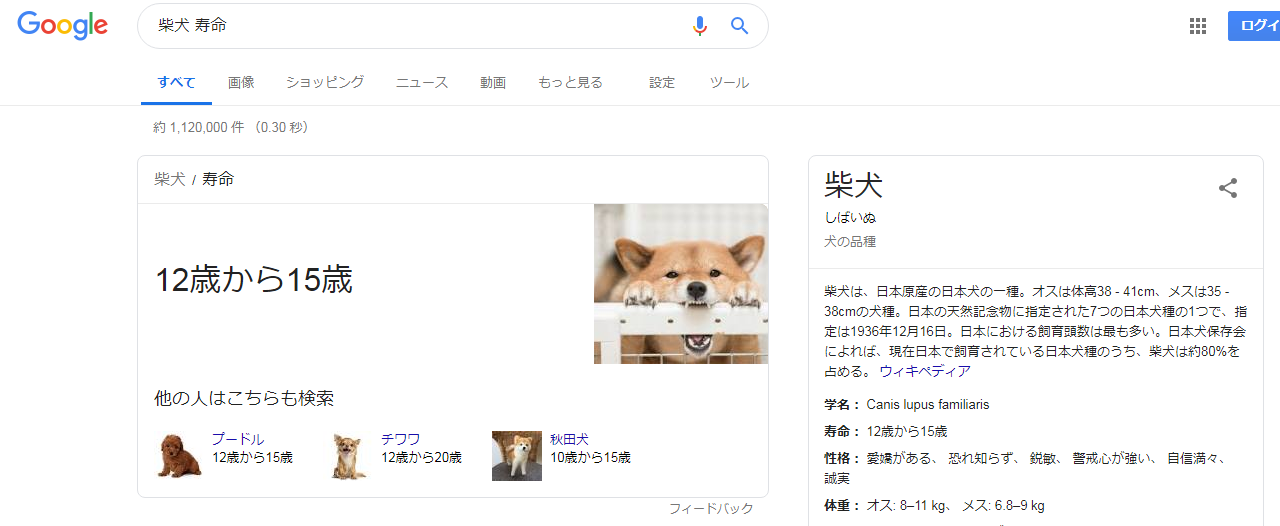Click the 犬の品種 subtitle
The width and height of the screenshot is (1280, 526).
click(850, 242)
